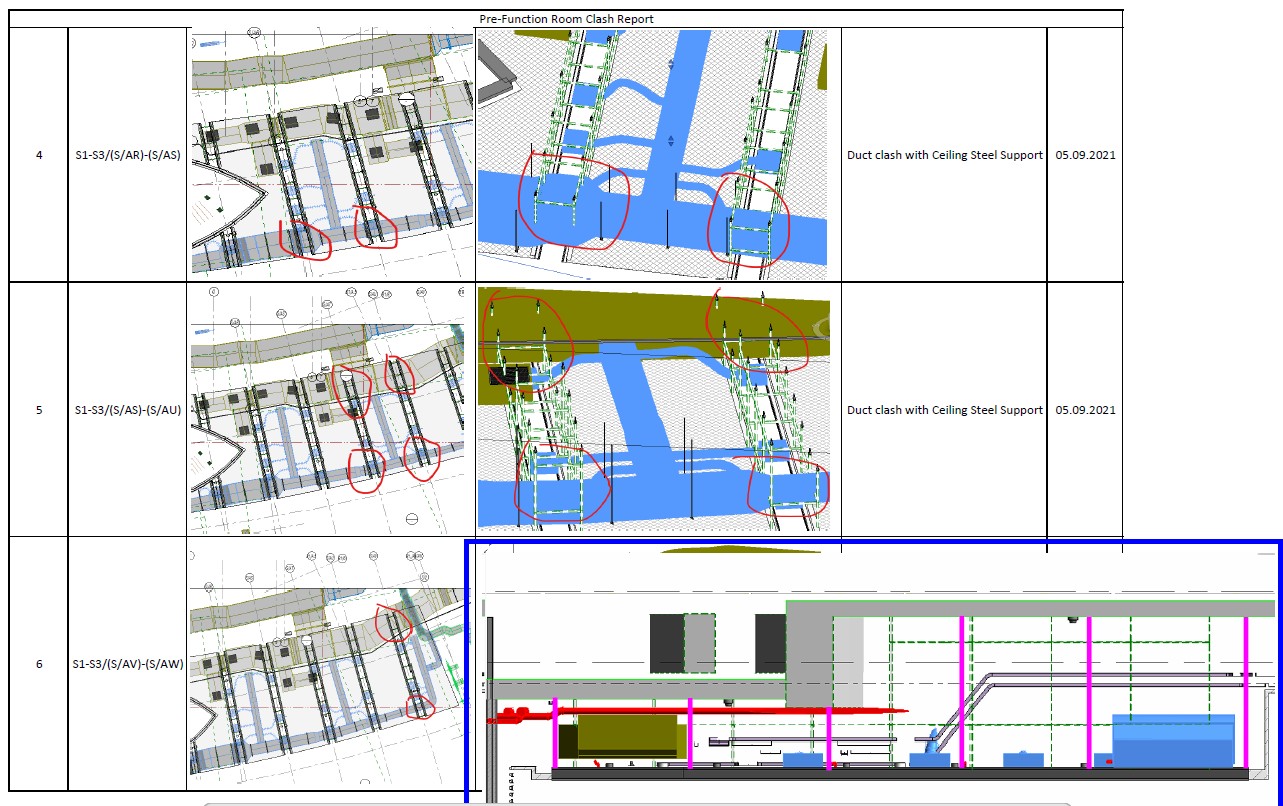Click the large blue equipment box in section view
The height and width of the screenshot is (806, 1283).
click(x=1172, y=740)
